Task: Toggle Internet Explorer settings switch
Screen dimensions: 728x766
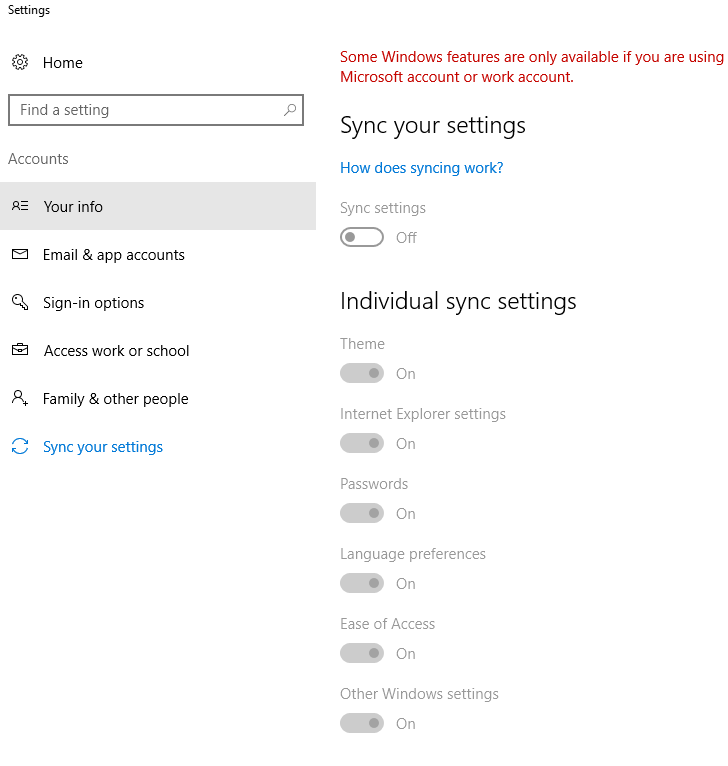Action: click(x=362, y=443)
